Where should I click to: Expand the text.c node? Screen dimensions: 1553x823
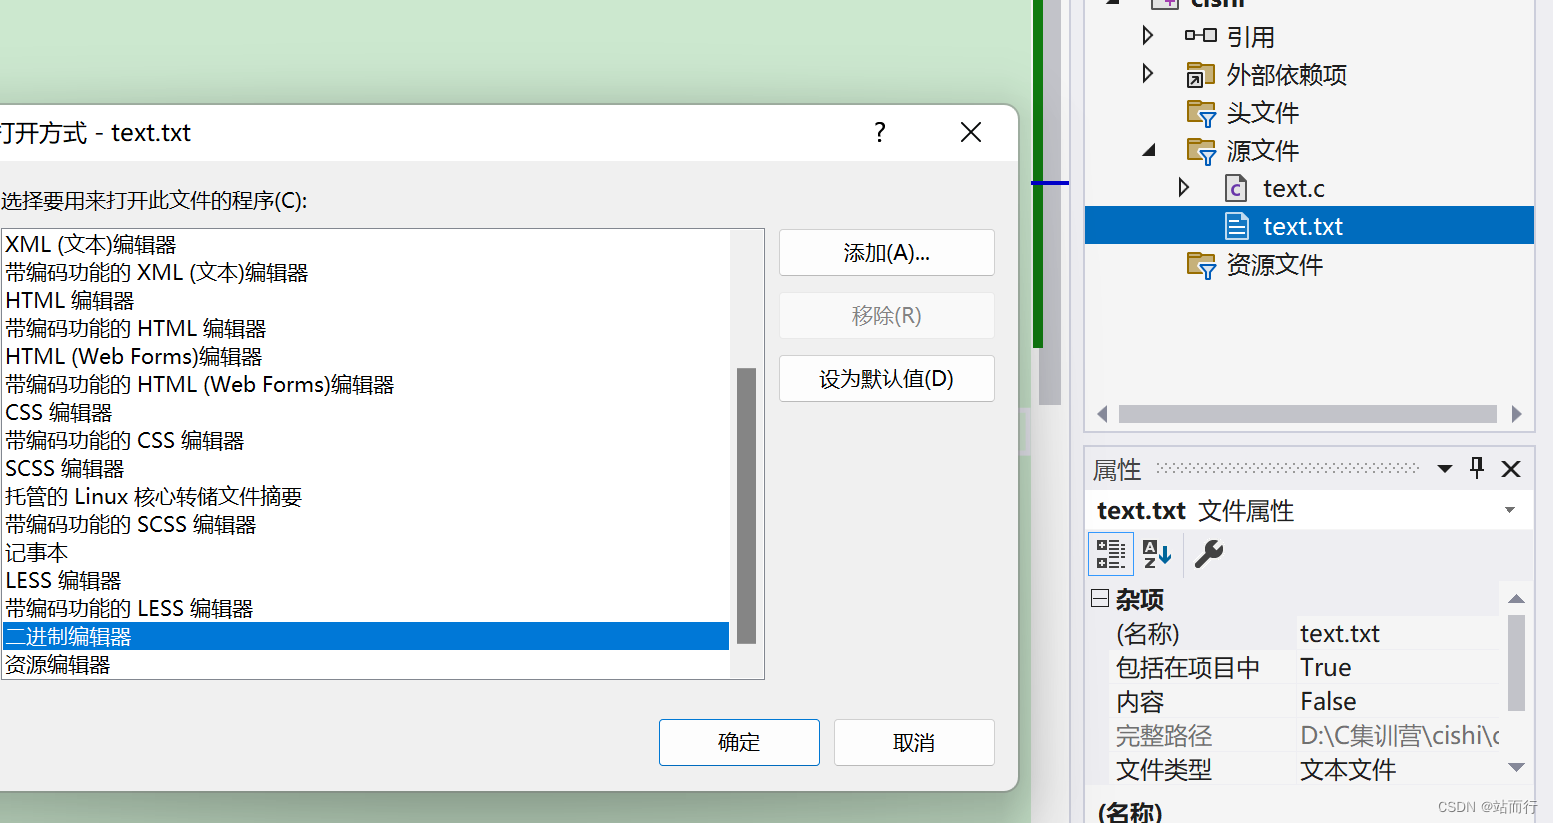tap(1184, 188)
